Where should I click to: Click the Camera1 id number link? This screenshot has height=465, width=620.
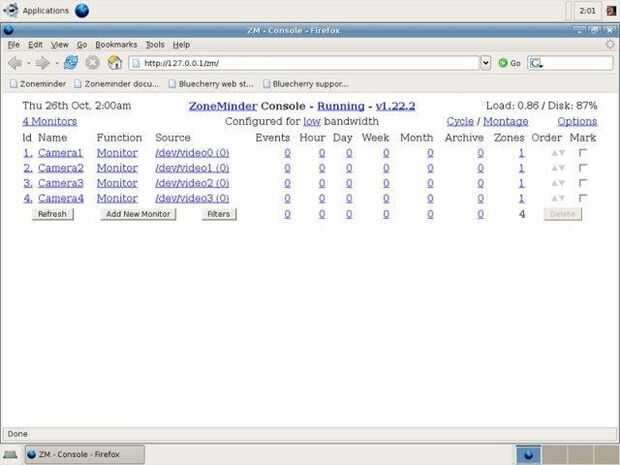28,153
